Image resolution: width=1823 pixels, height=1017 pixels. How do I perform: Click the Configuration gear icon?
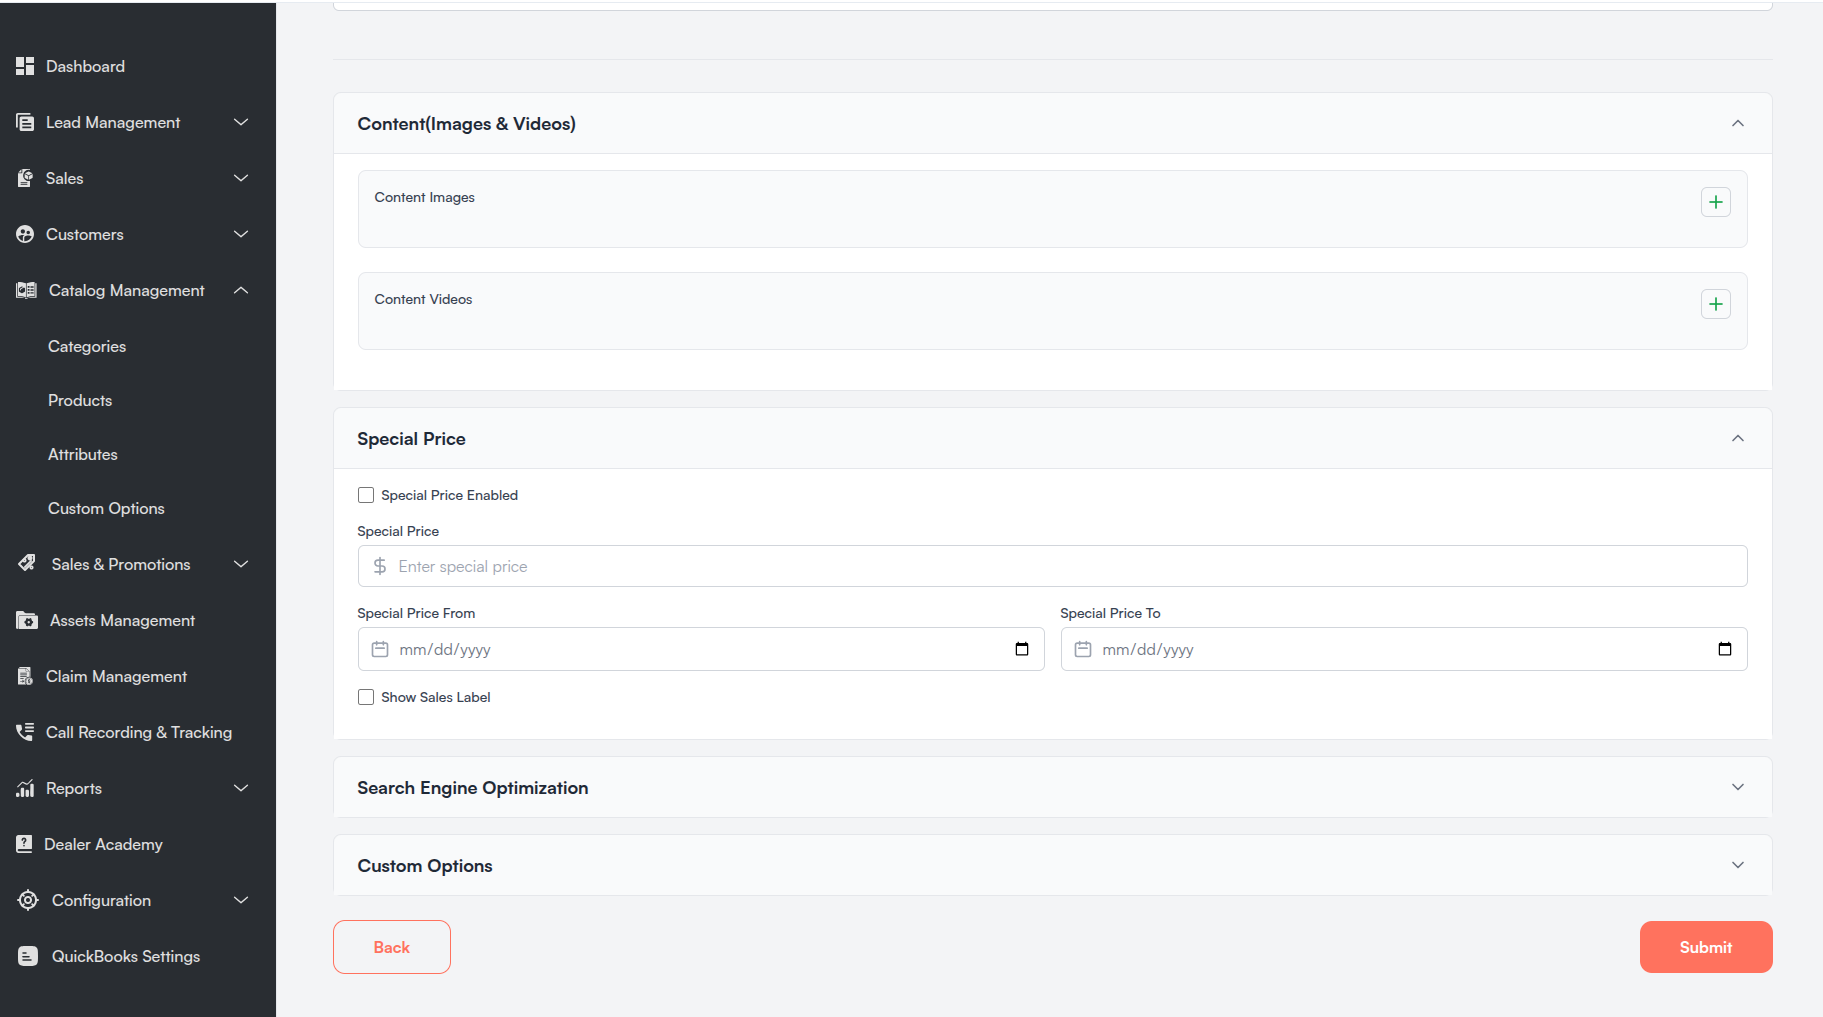point(28,900)
